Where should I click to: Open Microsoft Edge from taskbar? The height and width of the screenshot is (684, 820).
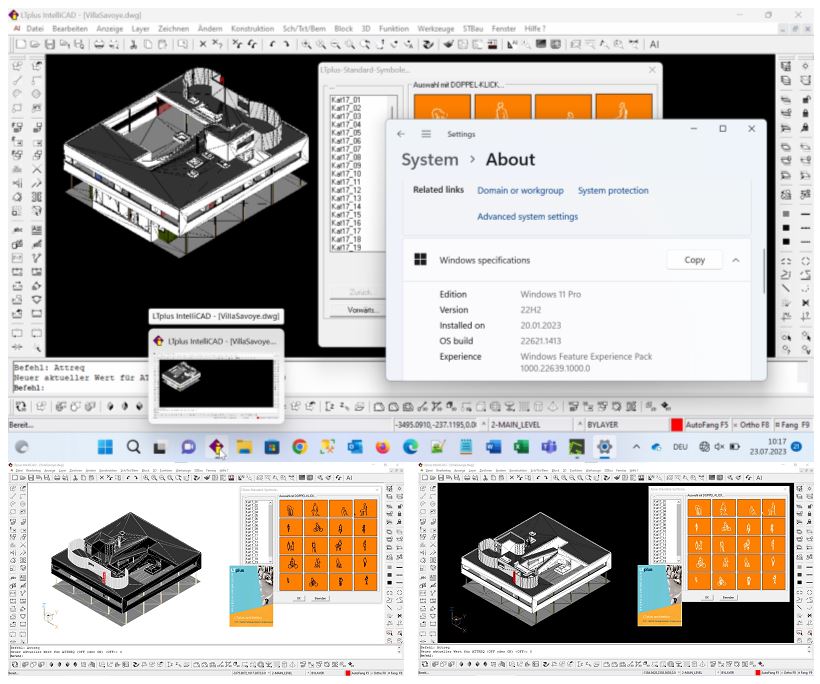pyautogui.click(x=411, y=447)
